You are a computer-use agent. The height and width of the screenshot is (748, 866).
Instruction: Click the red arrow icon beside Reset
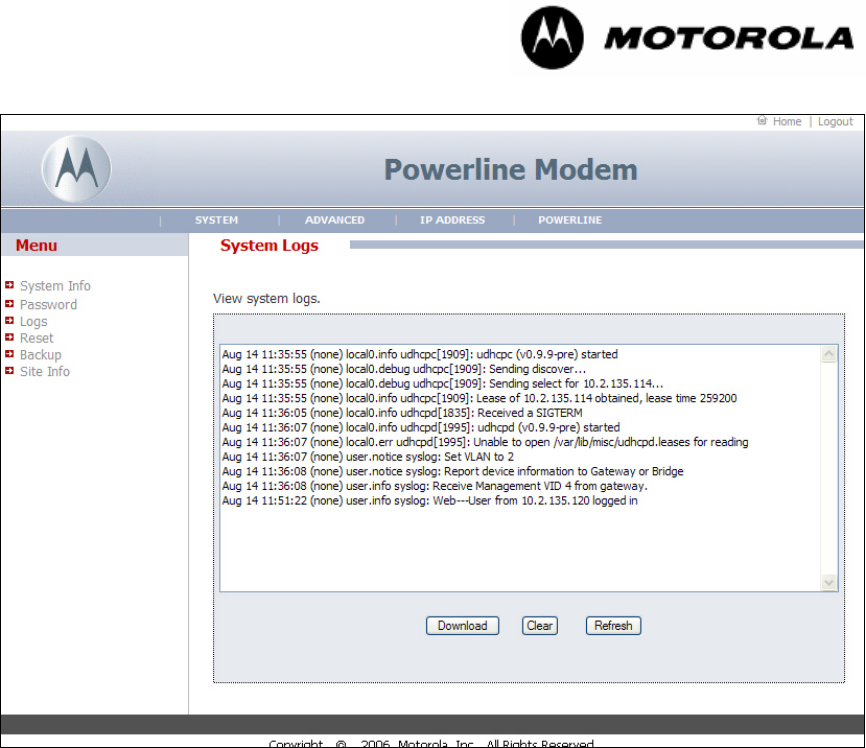point(9,337)
